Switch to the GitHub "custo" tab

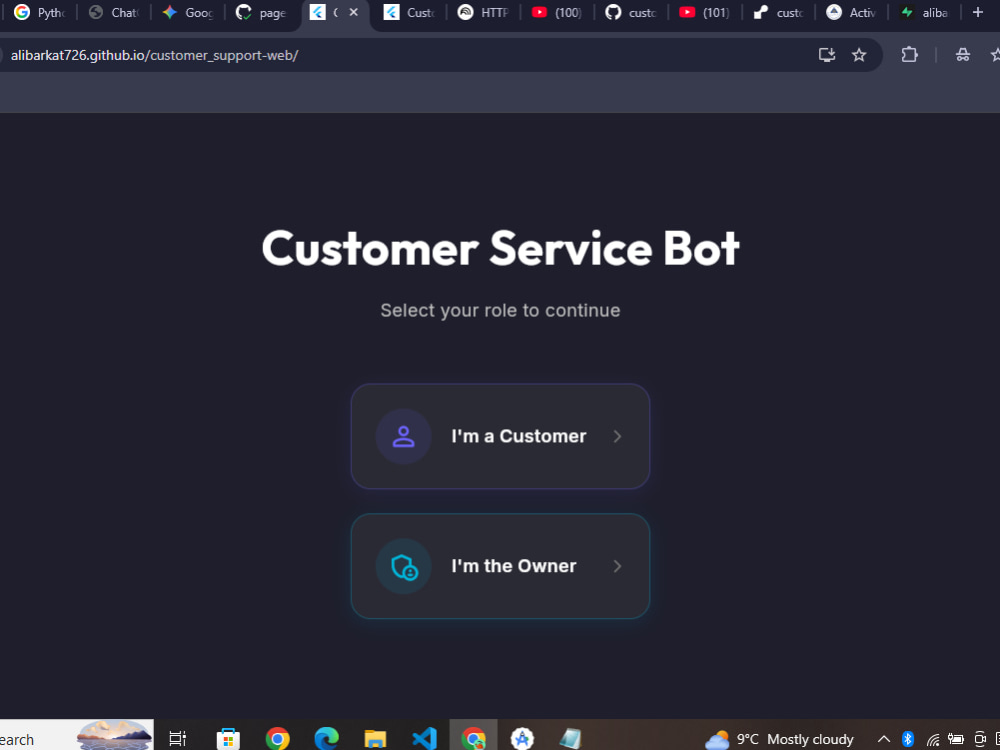[631, 12]
